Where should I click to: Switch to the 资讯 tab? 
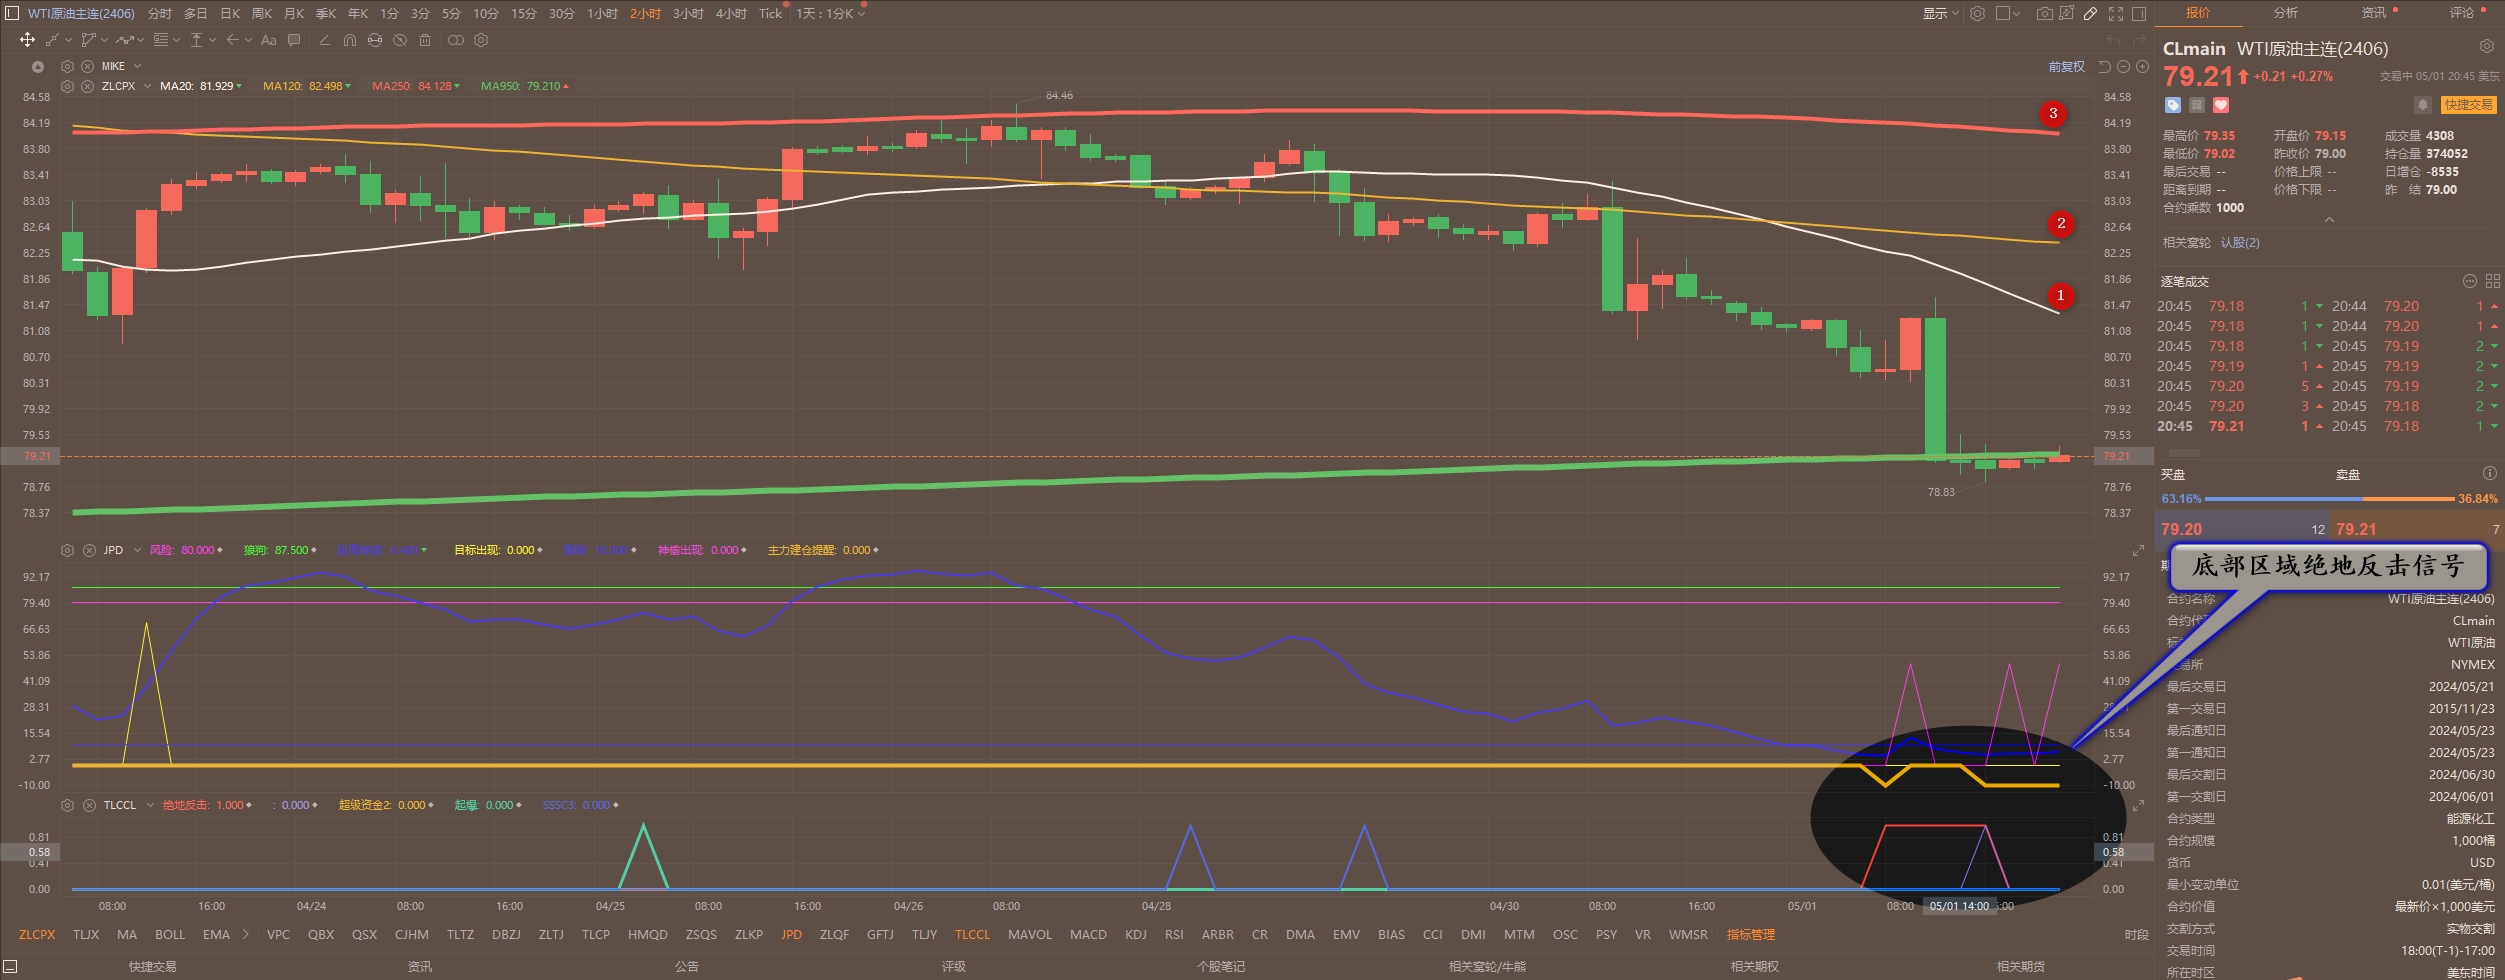[x=2374, y=13]
